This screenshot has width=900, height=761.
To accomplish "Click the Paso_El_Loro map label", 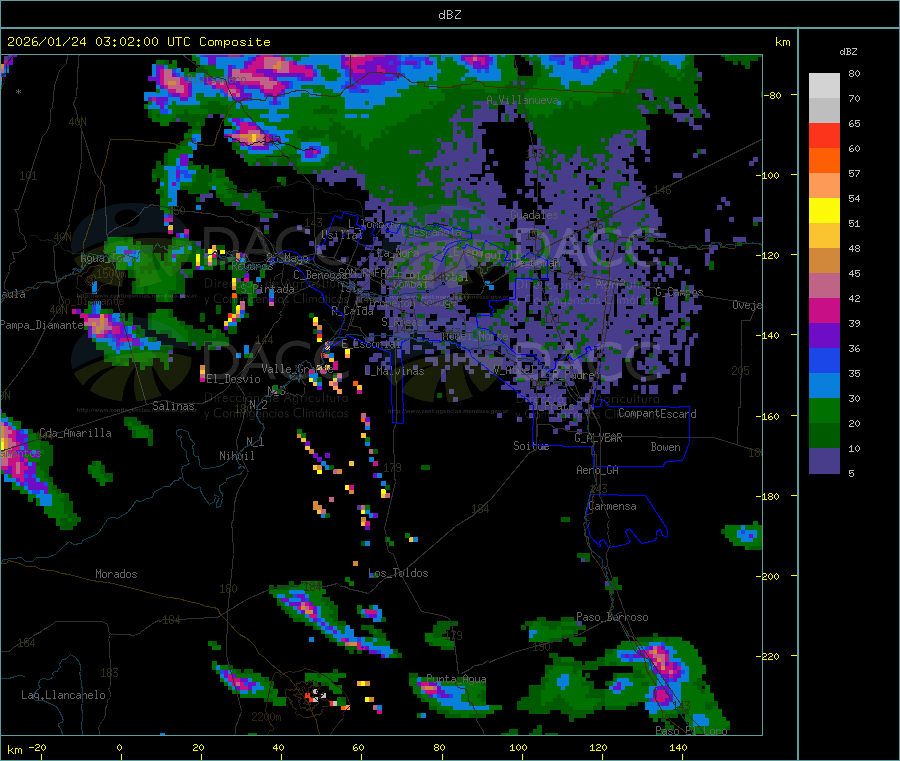I will [x=691, y=731].
